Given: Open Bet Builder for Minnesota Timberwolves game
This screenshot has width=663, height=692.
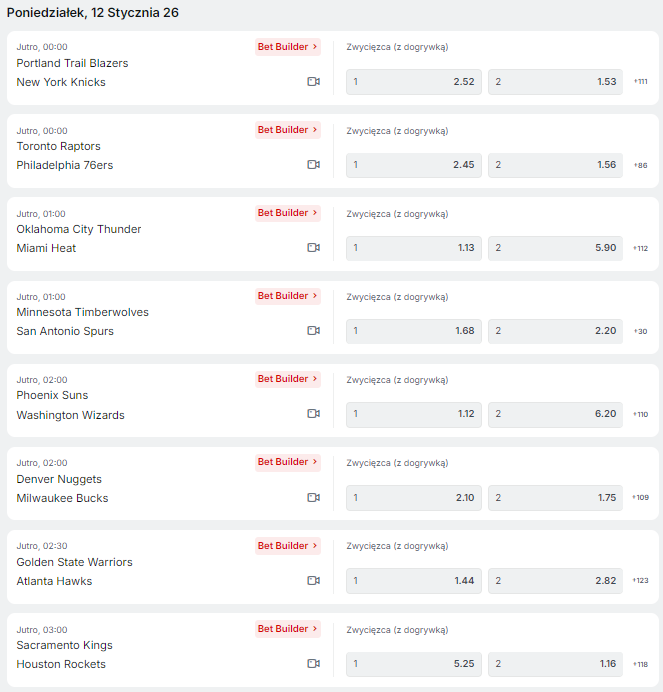Looking at the screenshot, I should 288,296.
